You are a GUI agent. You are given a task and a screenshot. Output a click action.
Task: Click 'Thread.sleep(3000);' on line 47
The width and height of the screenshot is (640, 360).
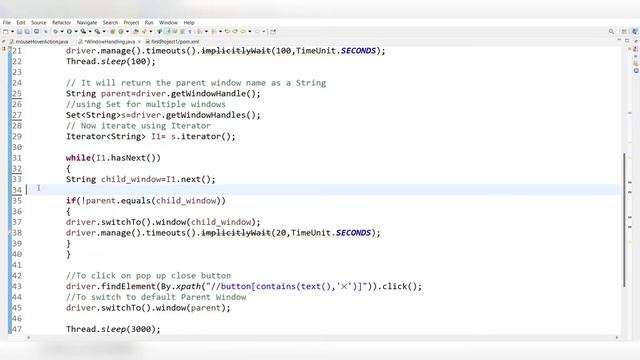[113, 329]
